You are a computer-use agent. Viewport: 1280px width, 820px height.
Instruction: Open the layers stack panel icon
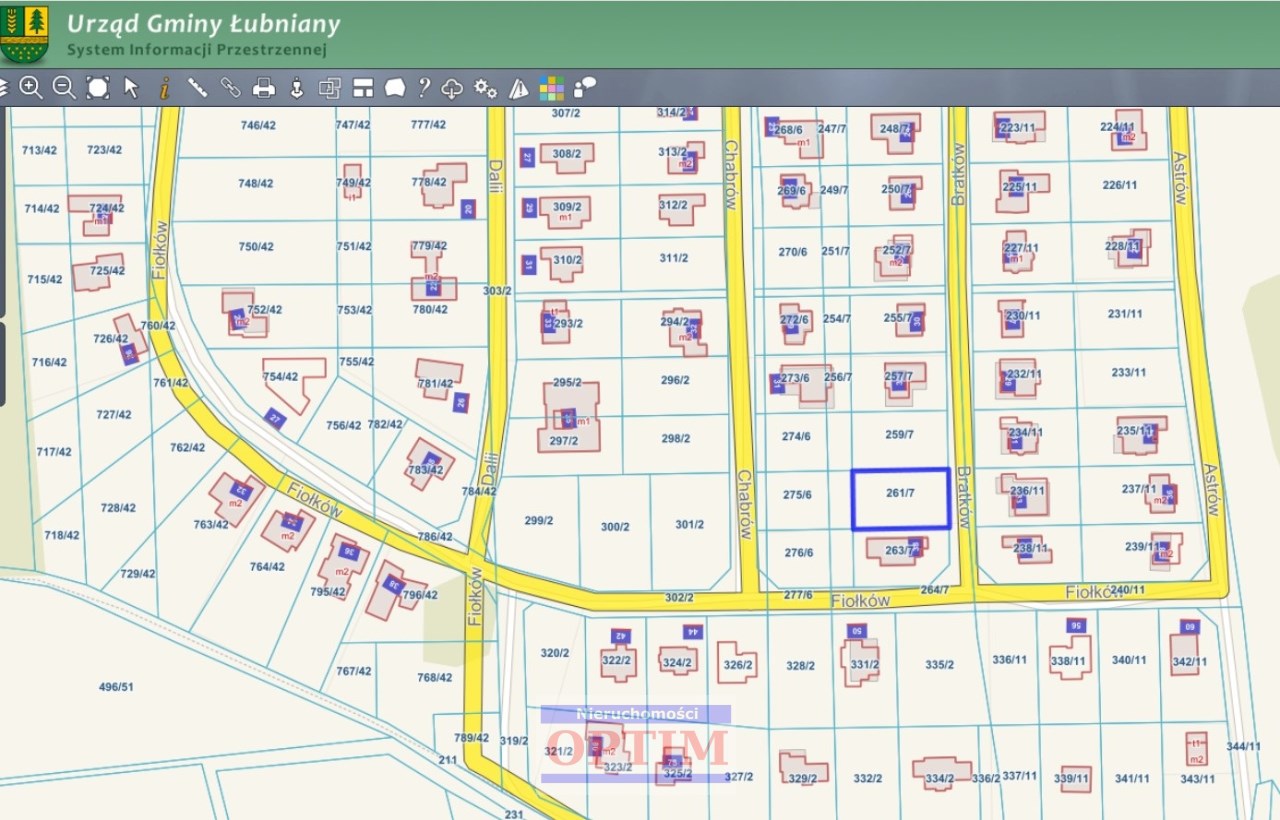(1, 87)
